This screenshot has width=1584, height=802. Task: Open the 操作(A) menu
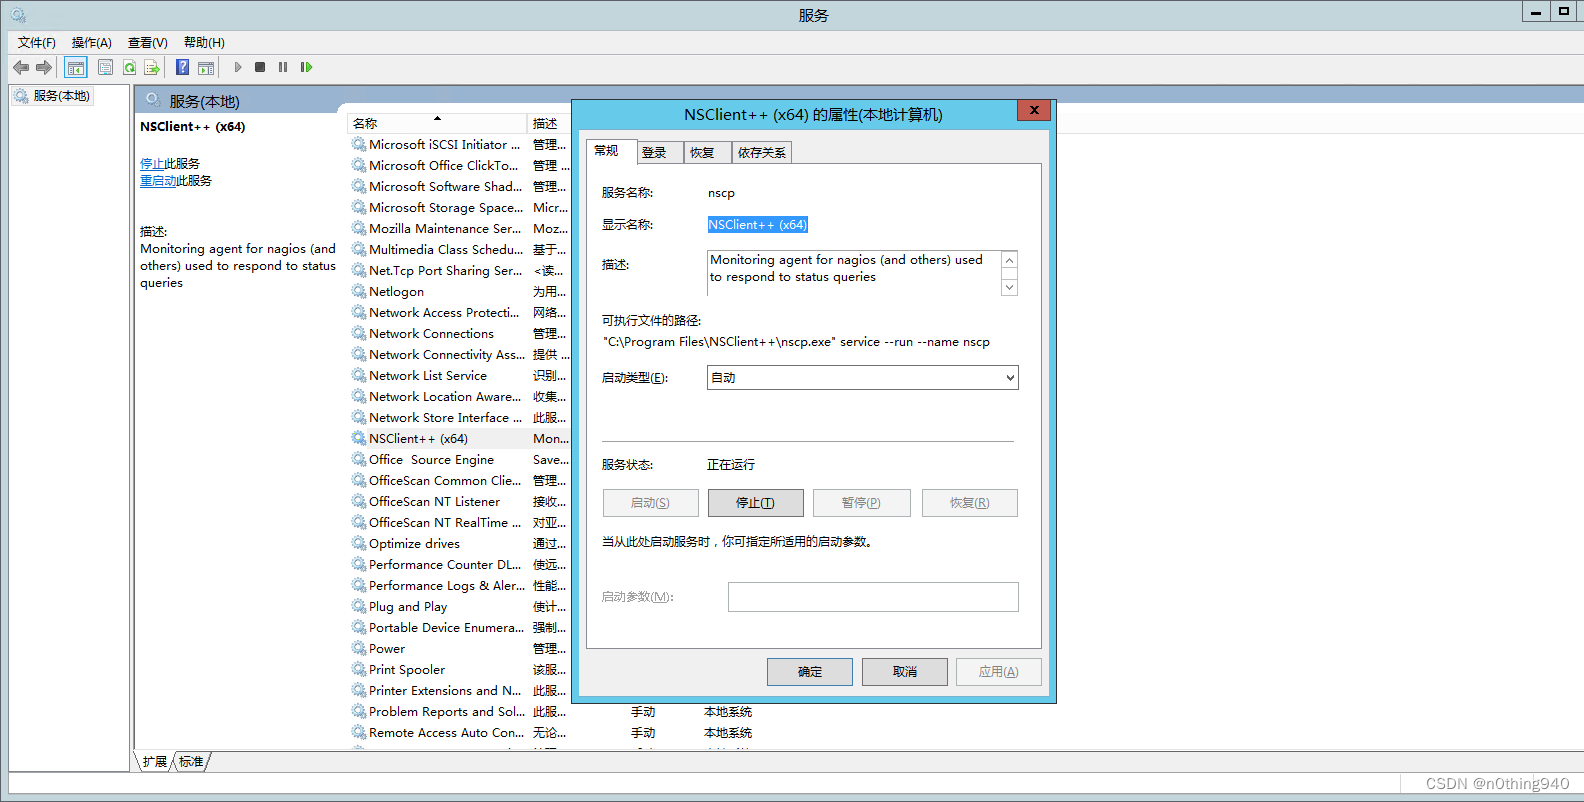92,43
